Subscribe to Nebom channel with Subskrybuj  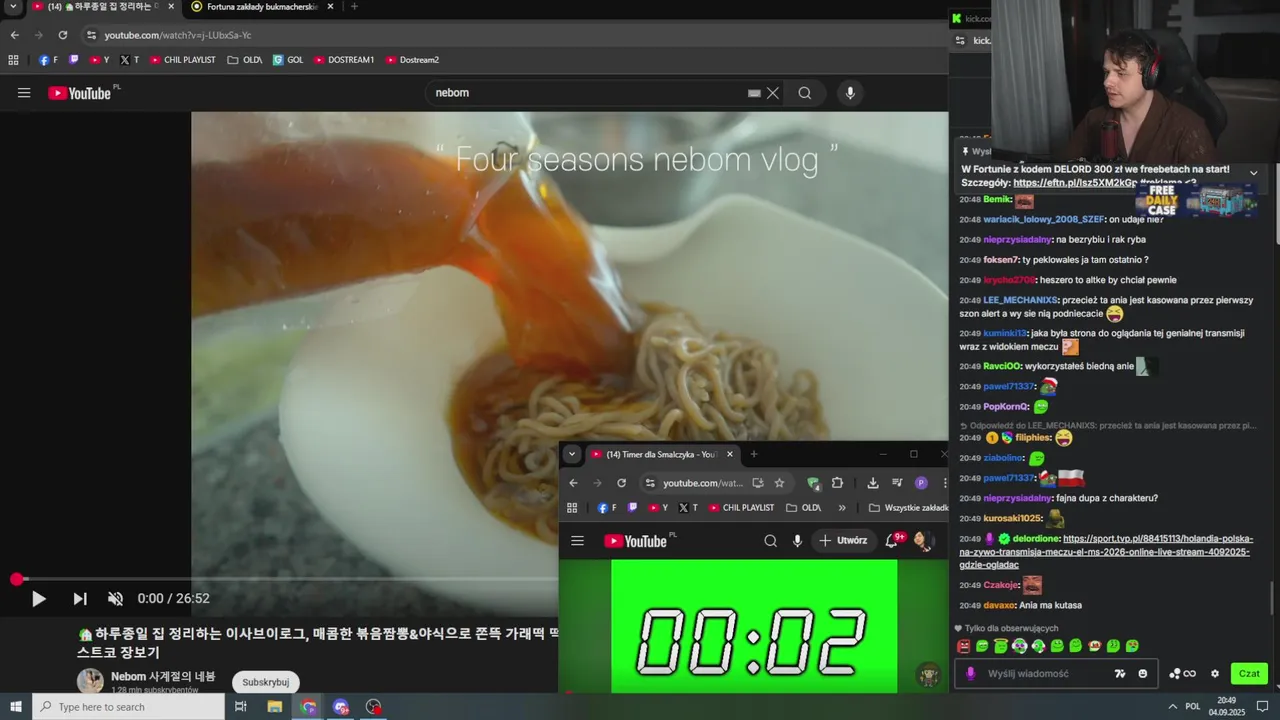[266, 682]
